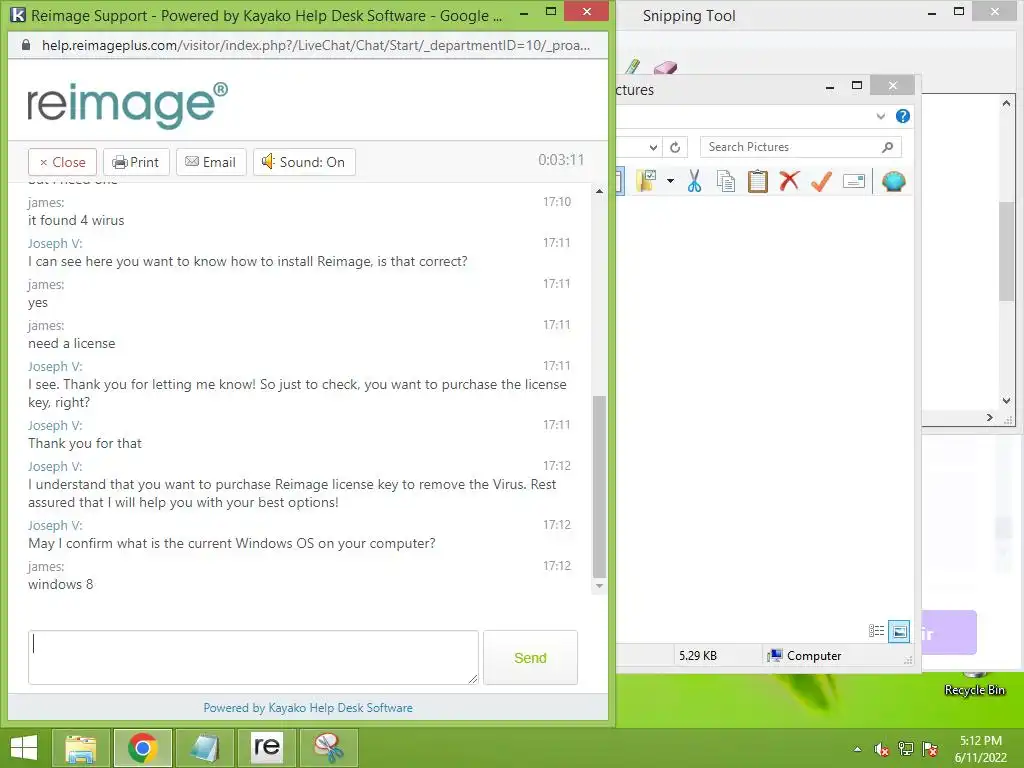Click the Close chat button
The height and width of the screenshot is (768, 1024).
point(63,162)
